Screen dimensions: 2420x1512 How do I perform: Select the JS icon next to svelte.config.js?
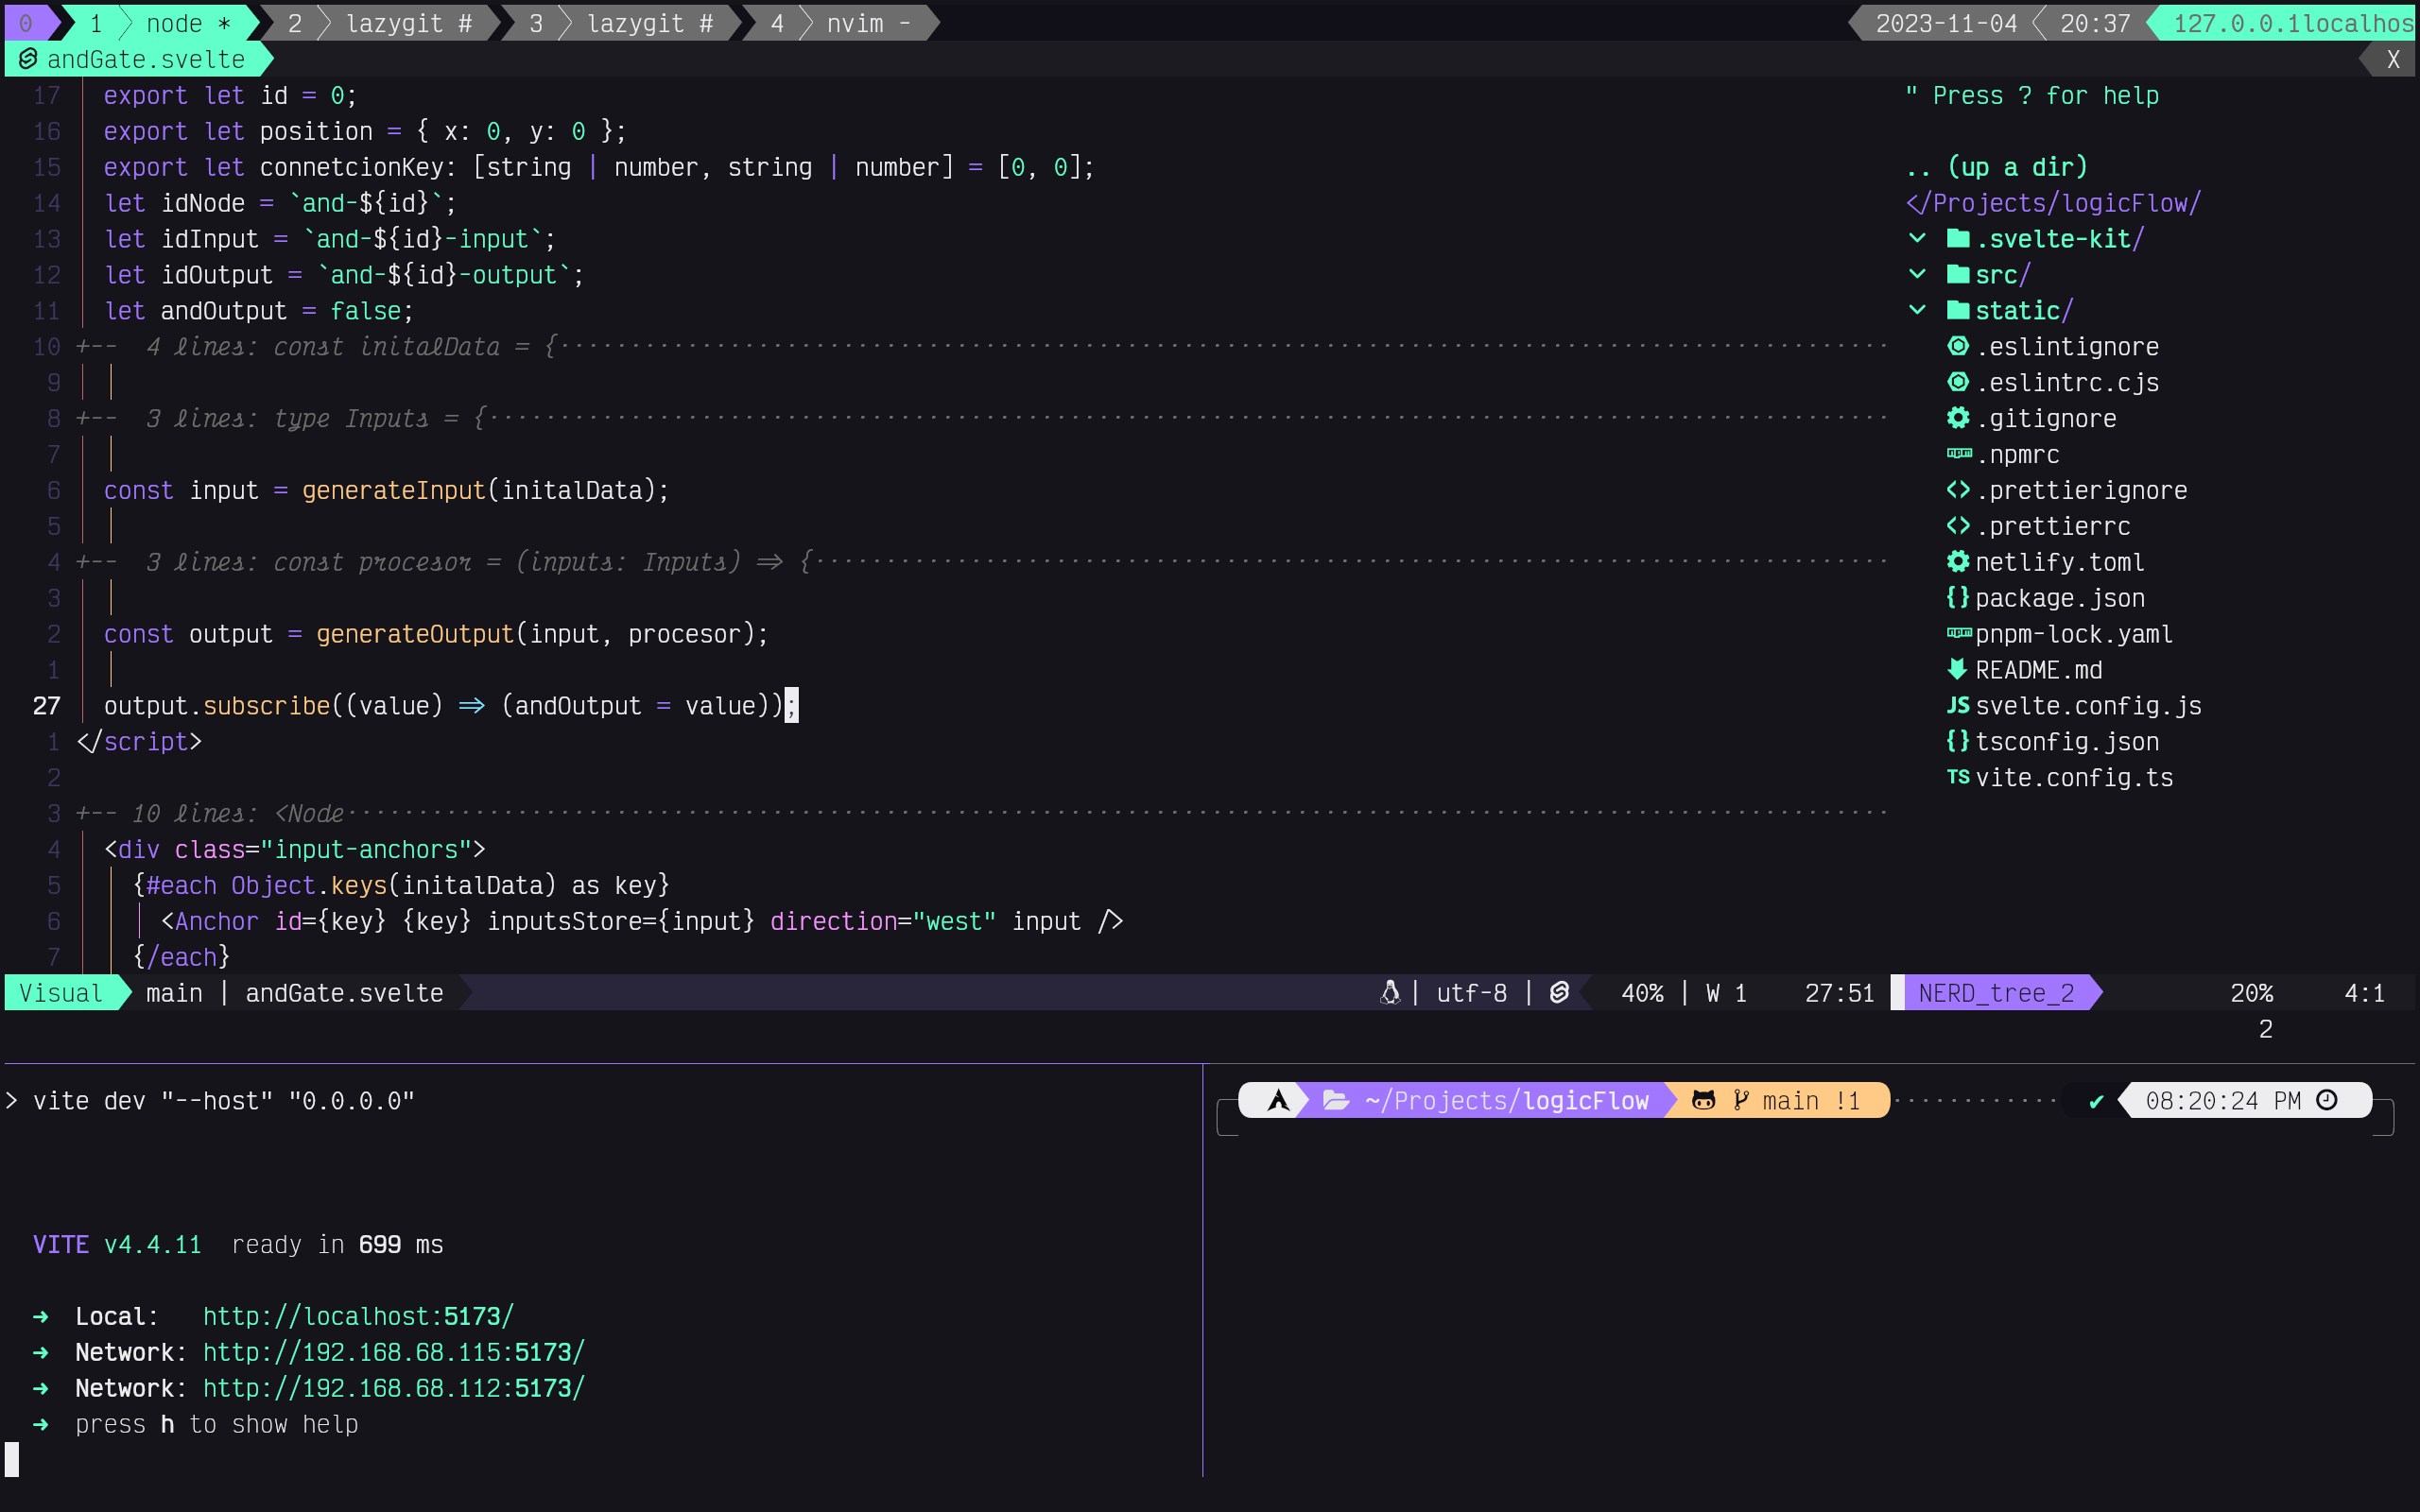pyautogui.click(x=1958, y=705)
